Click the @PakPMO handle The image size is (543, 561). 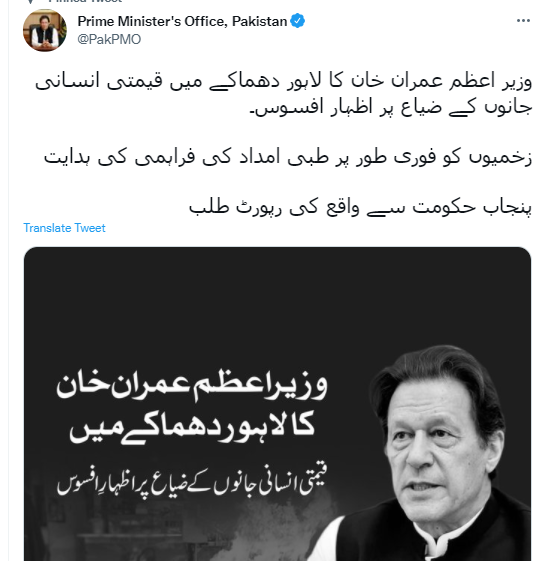coord(109,39)
